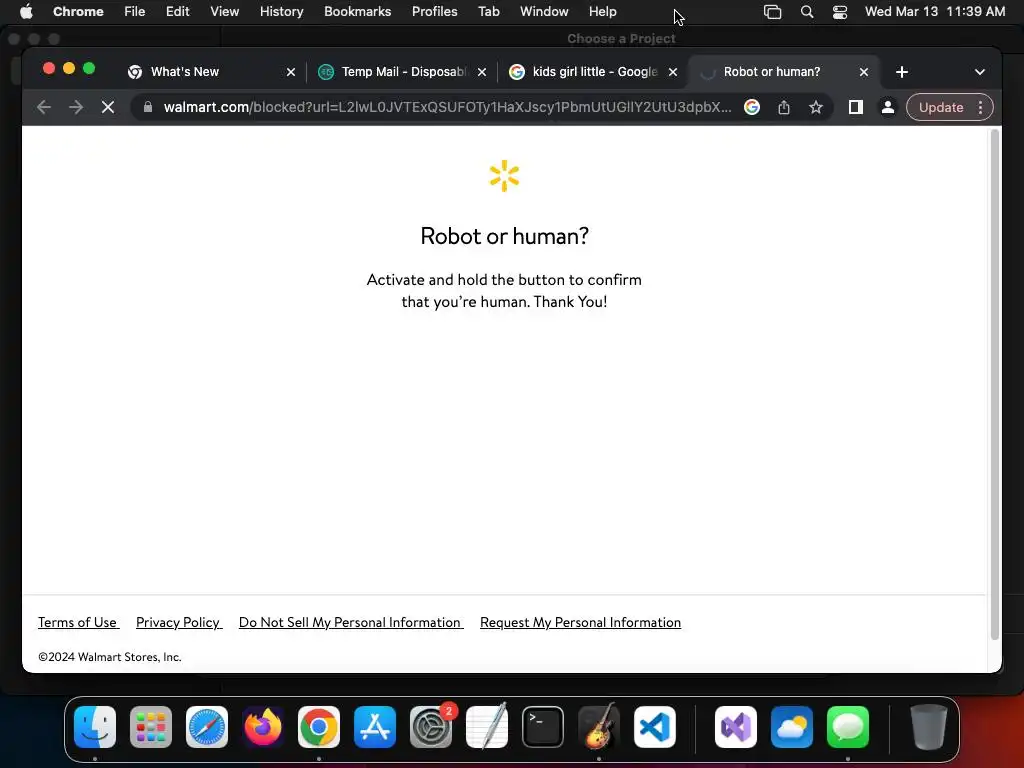Expand the tab search chevron
The image size is (1024, 768).
coord(980,72)
